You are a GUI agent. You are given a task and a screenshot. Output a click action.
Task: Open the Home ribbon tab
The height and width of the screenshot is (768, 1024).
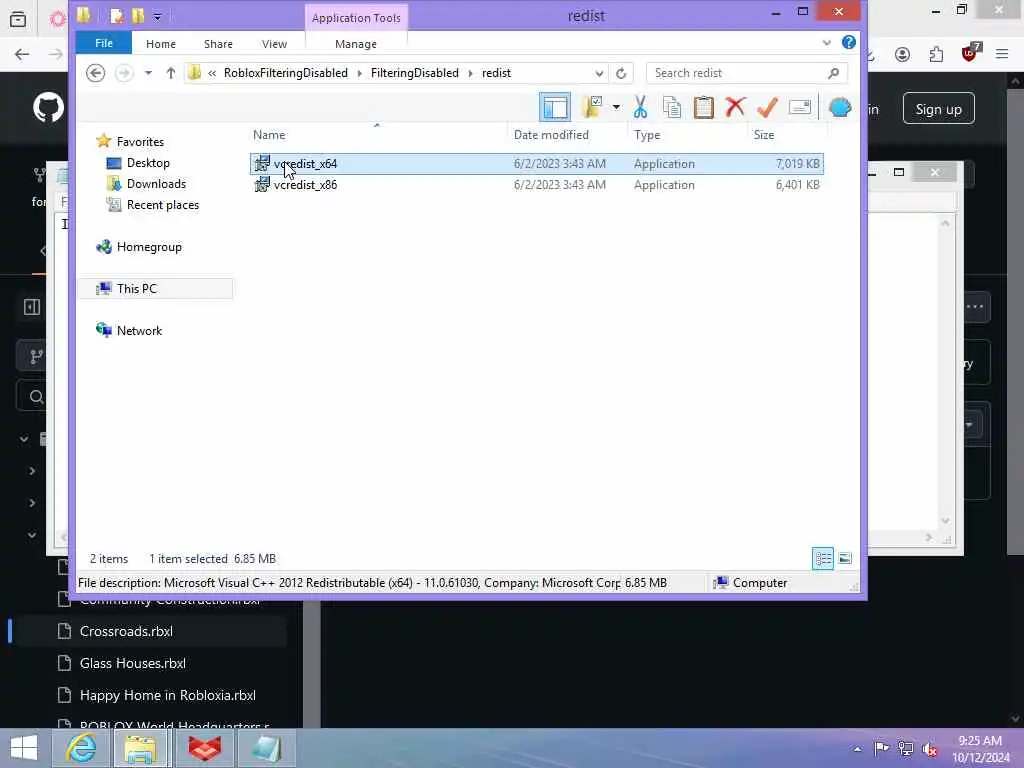[161, 44]
